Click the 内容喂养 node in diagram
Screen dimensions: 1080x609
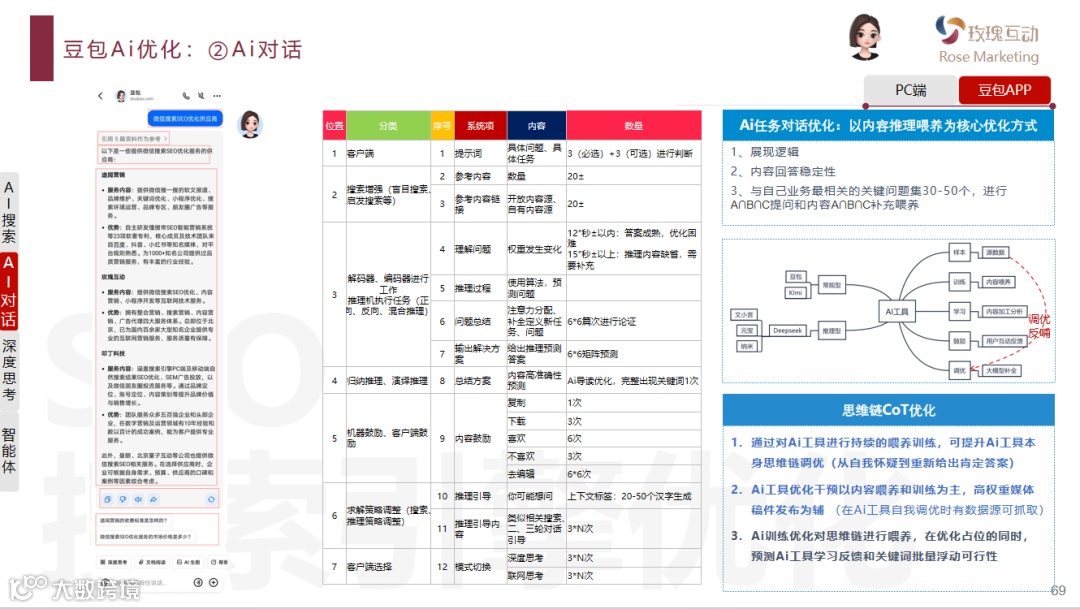998,282
